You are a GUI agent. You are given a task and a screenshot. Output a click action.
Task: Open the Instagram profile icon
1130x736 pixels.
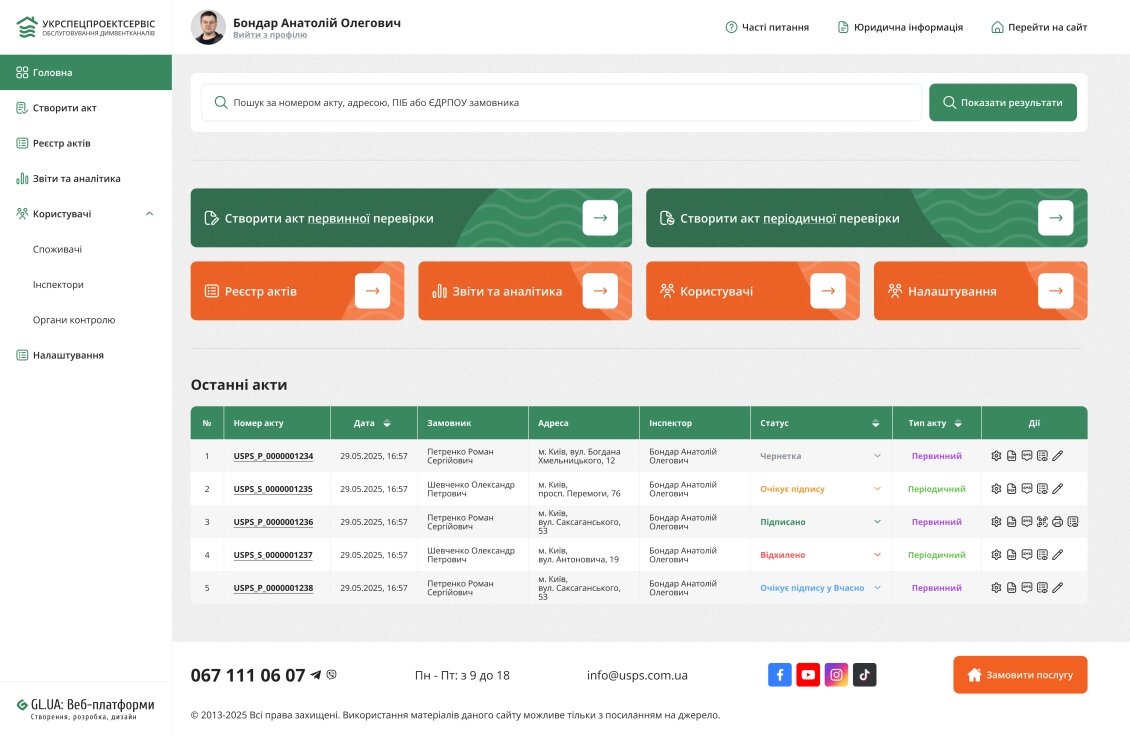click(x=836, y=675)
